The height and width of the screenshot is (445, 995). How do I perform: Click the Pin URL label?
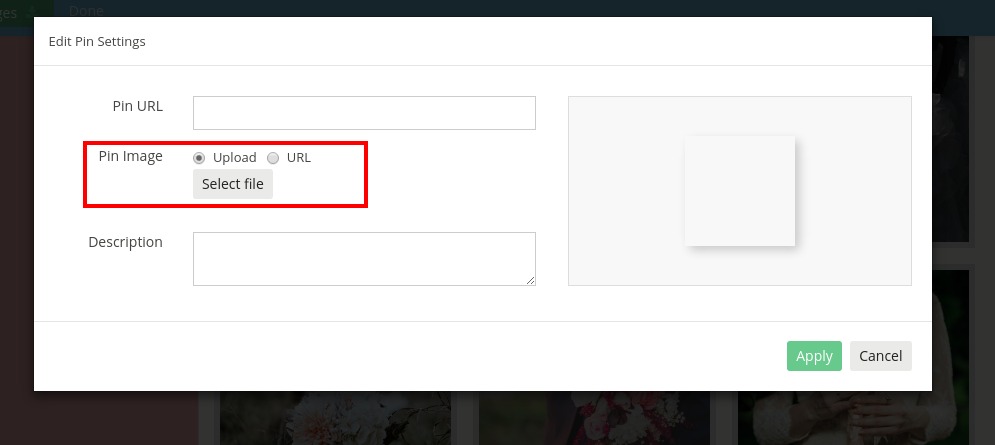138,106
